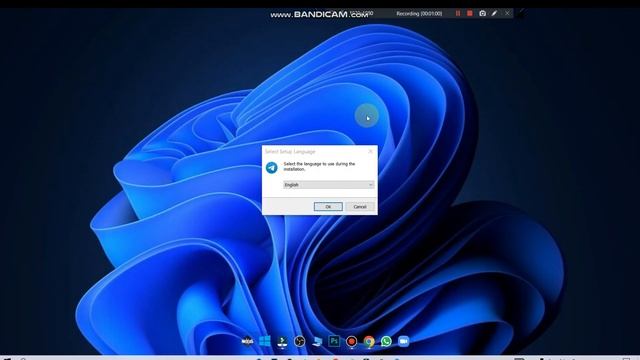Open the English language dropdown

tap(329, 185)
